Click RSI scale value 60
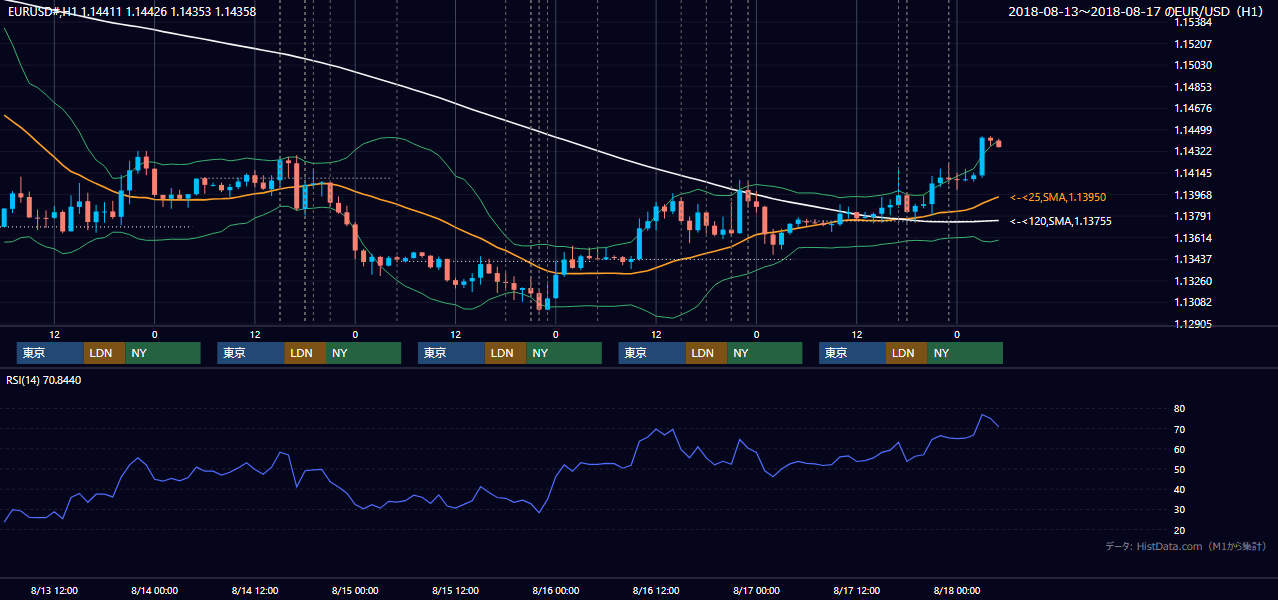This screenshot has width=1278, height=600. pyautogui.click(x=1180, y=449)
